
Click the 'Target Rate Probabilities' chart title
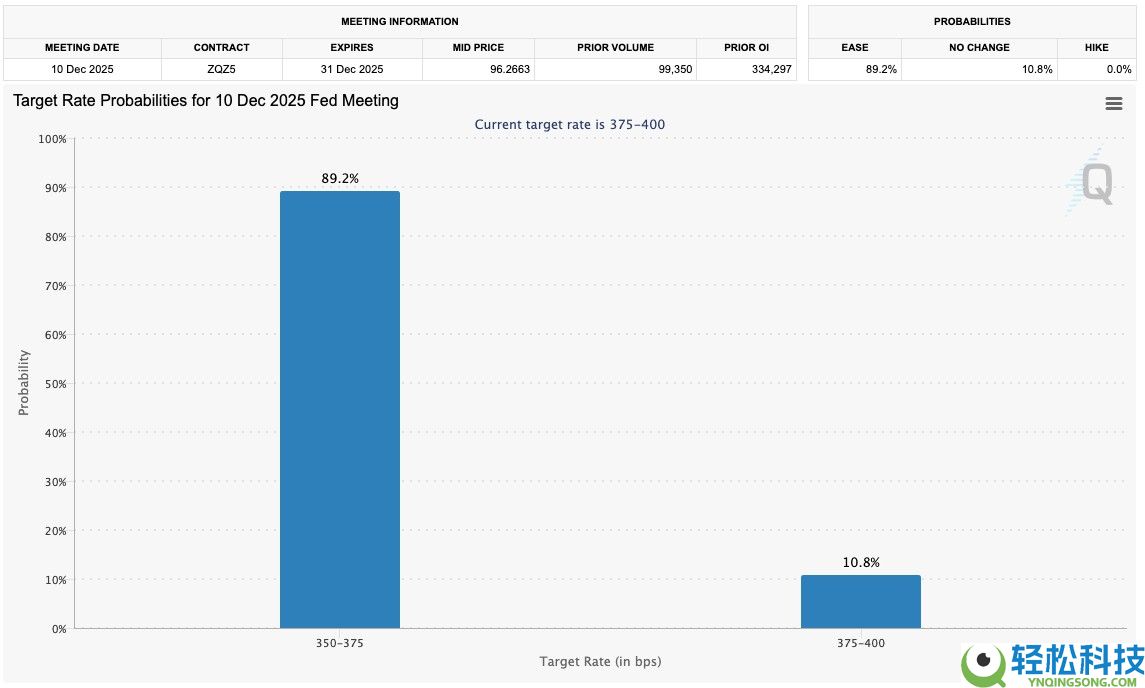coord(206,100)
